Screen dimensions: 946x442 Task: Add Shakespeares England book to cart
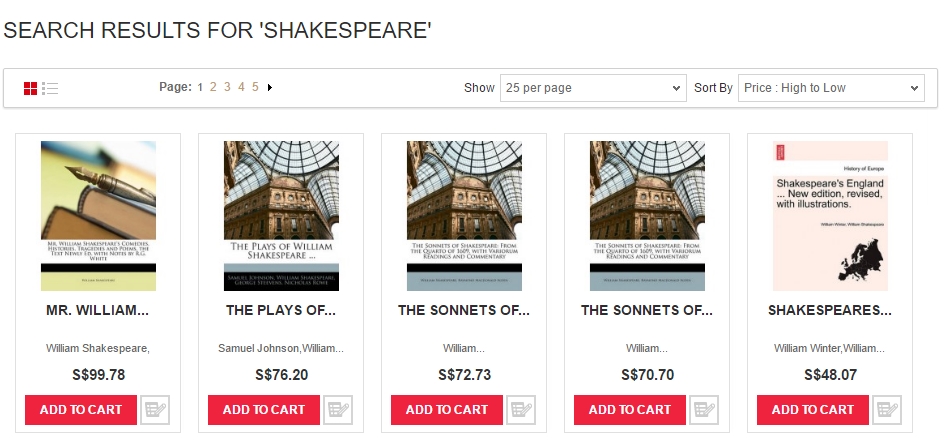(813, 410)
